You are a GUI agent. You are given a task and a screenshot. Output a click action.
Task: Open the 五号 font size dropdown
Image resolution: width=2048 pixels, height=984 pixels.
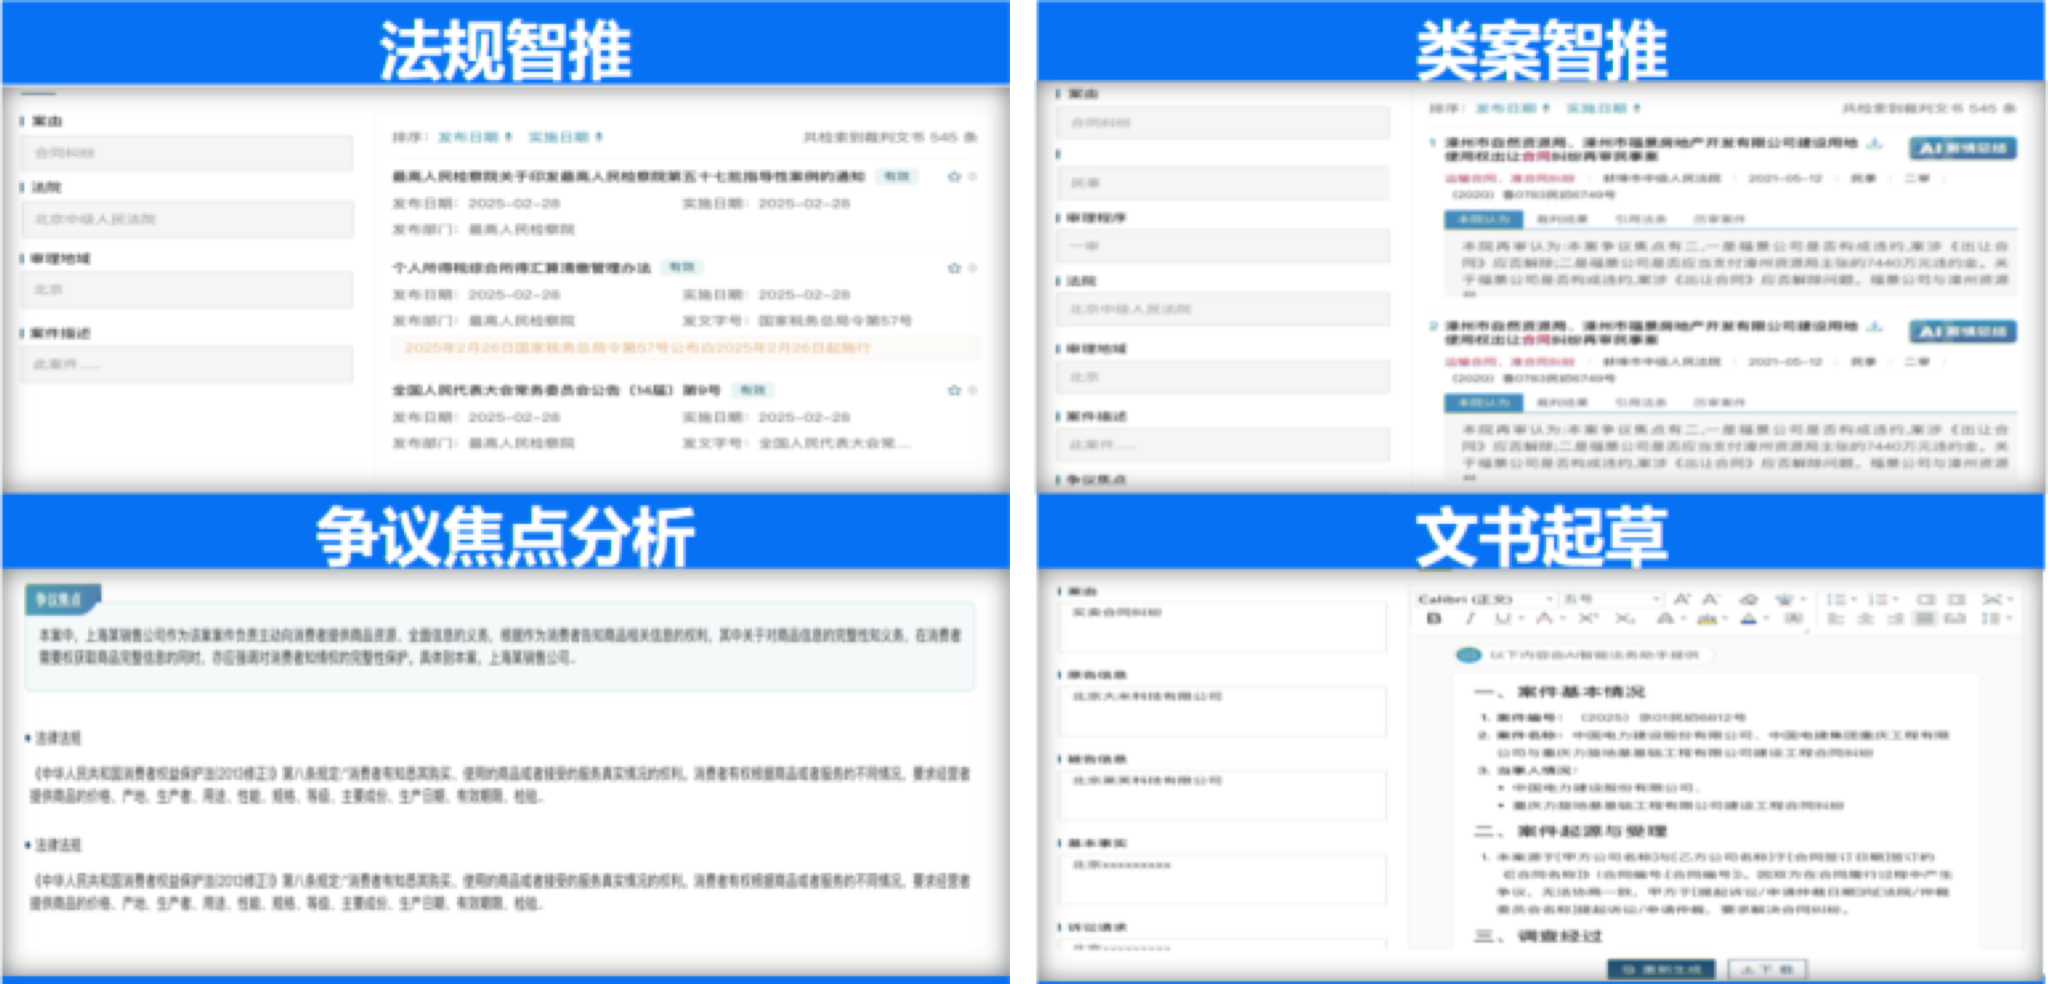[x=1611, y=599]
